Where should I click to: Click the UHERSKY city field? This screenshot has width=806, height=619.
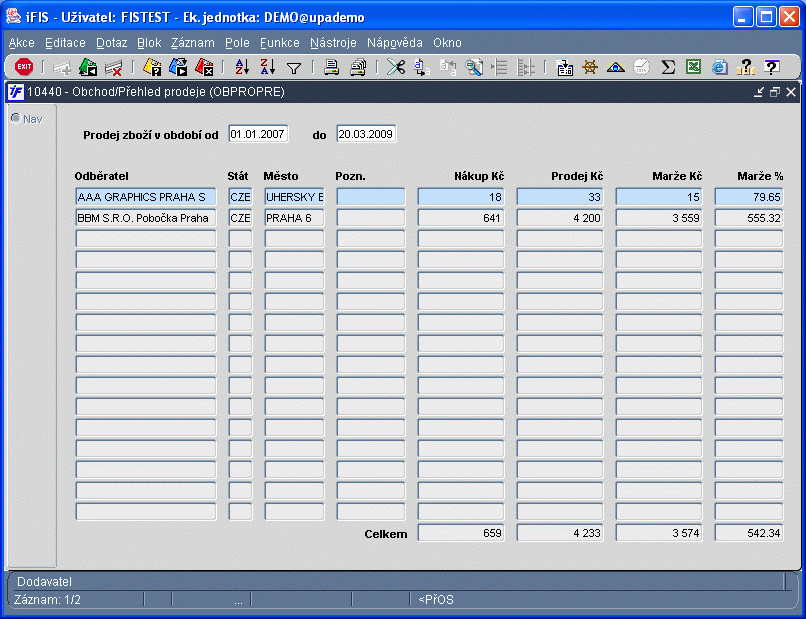click(x=295, y=197)
